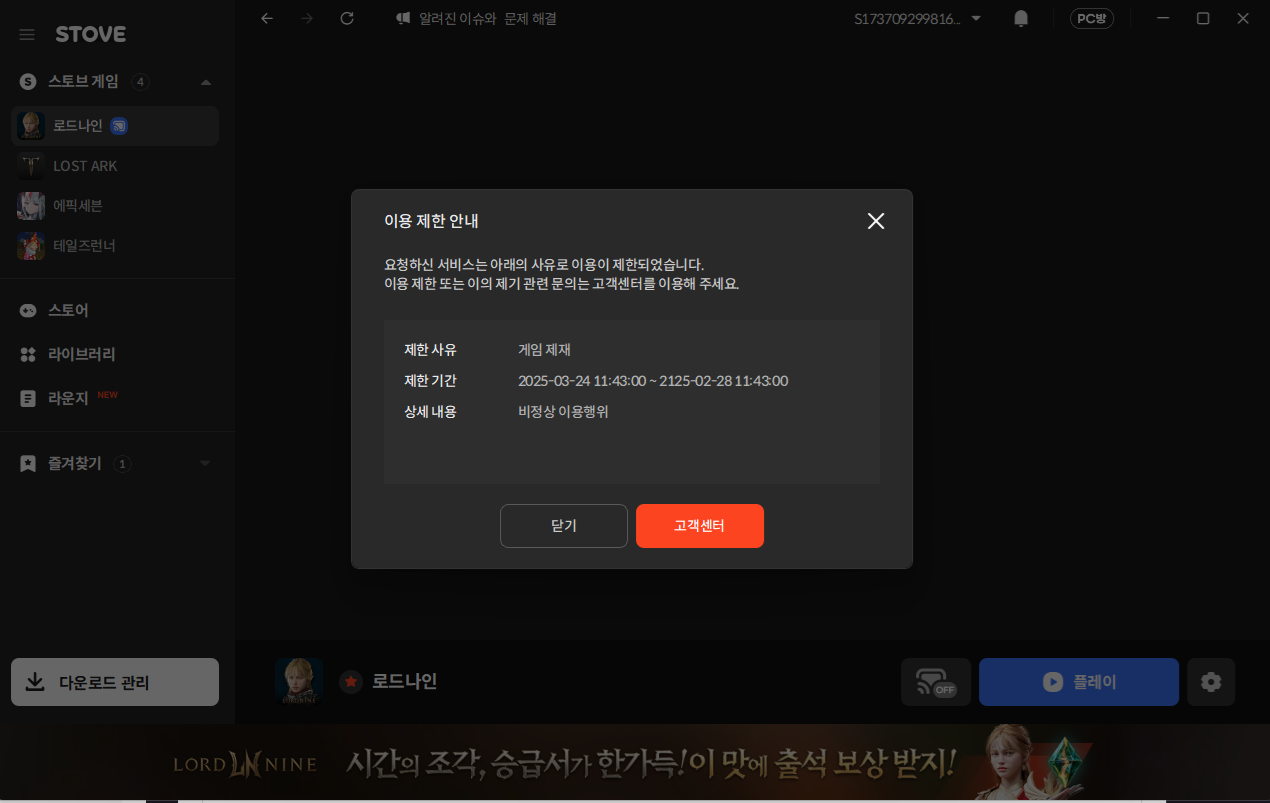1270x803 pixels.
Task: Click the LORD NINE banner advertisement
Action: [x=635, y=763]
